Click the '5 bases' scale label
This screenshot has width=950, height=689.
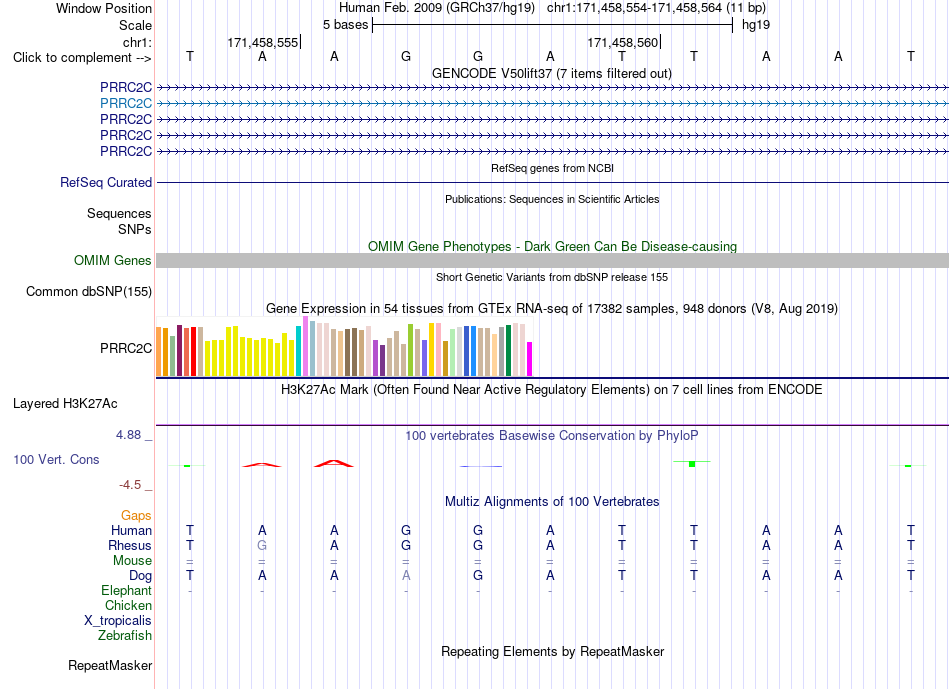click(345, 25)
